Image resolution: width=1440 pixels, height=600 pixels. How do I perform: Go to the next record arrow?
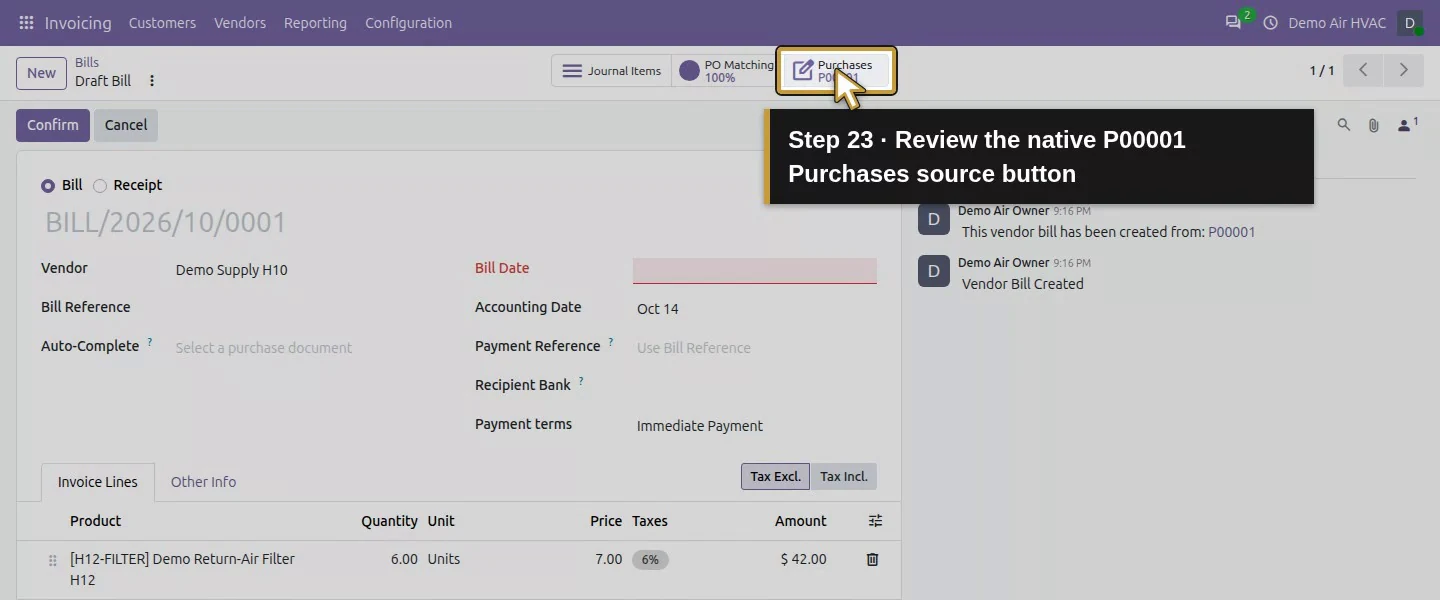[x=1403, y=70]
